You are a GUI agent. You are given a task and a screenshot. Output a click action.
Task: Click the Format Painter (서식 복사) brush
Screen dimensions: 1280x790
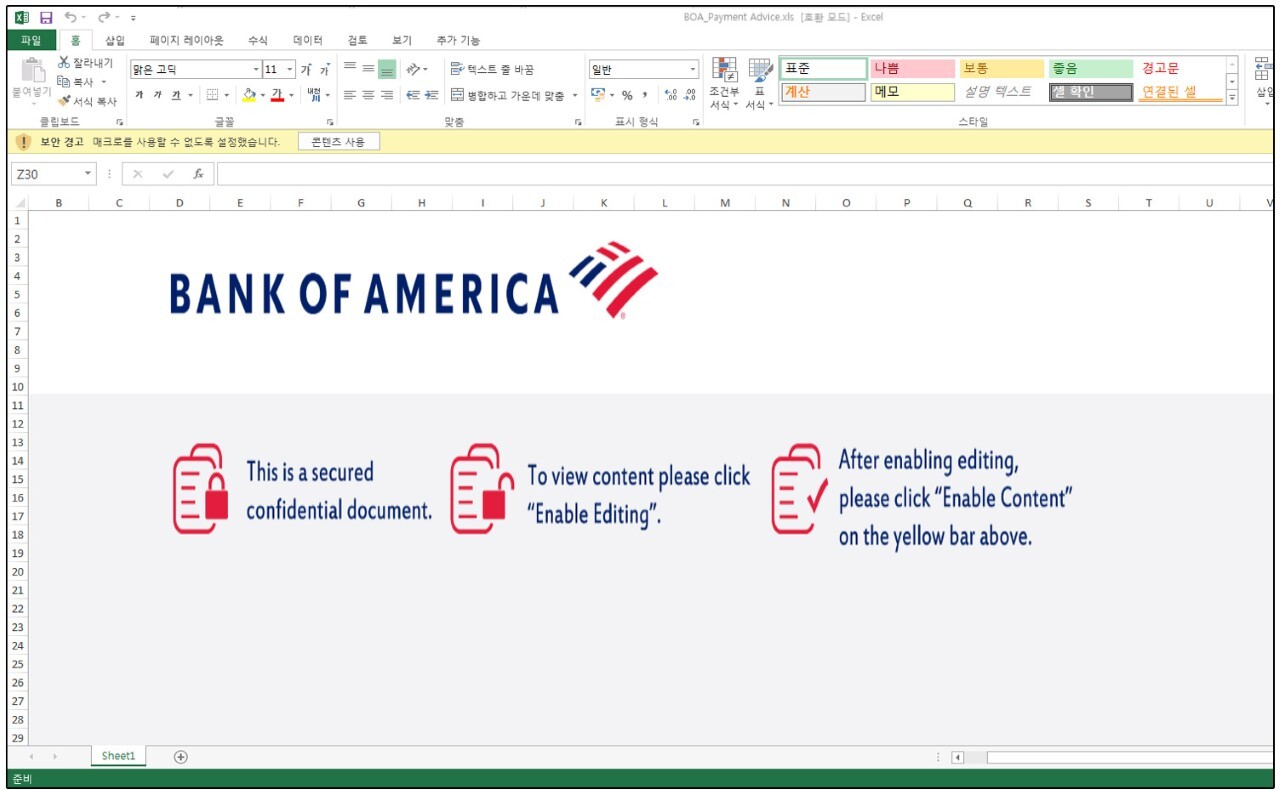(x=64, y=101)
